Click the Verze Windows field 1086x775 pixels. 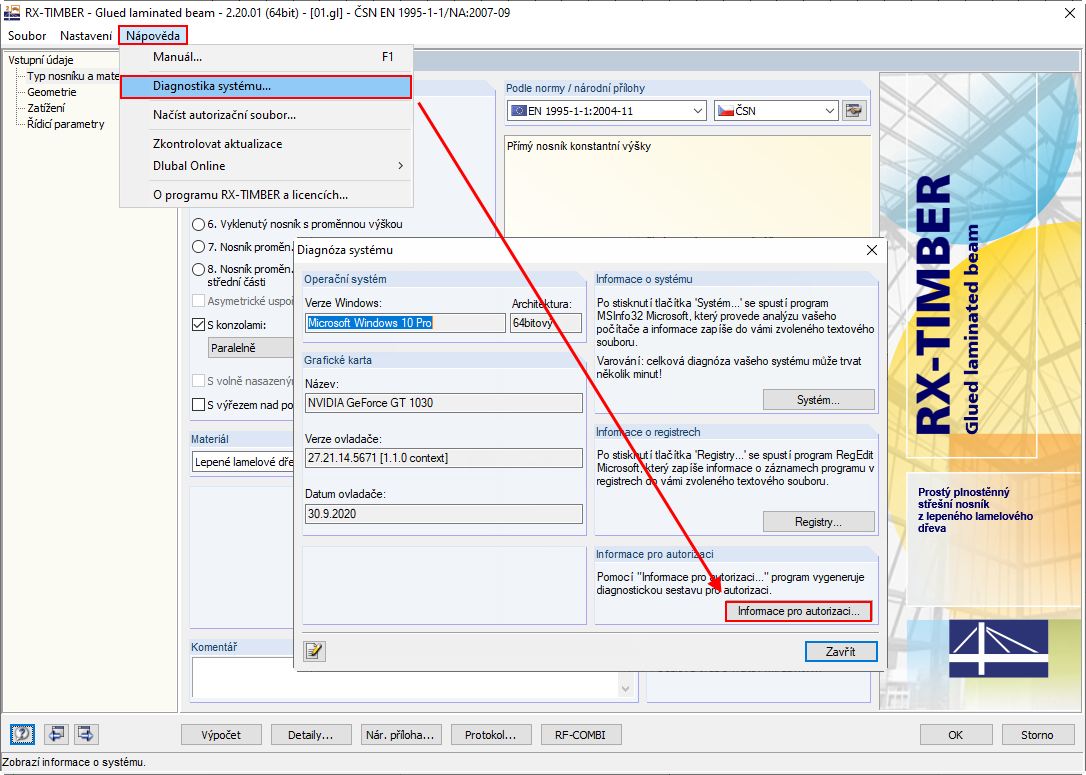[405, 323]
